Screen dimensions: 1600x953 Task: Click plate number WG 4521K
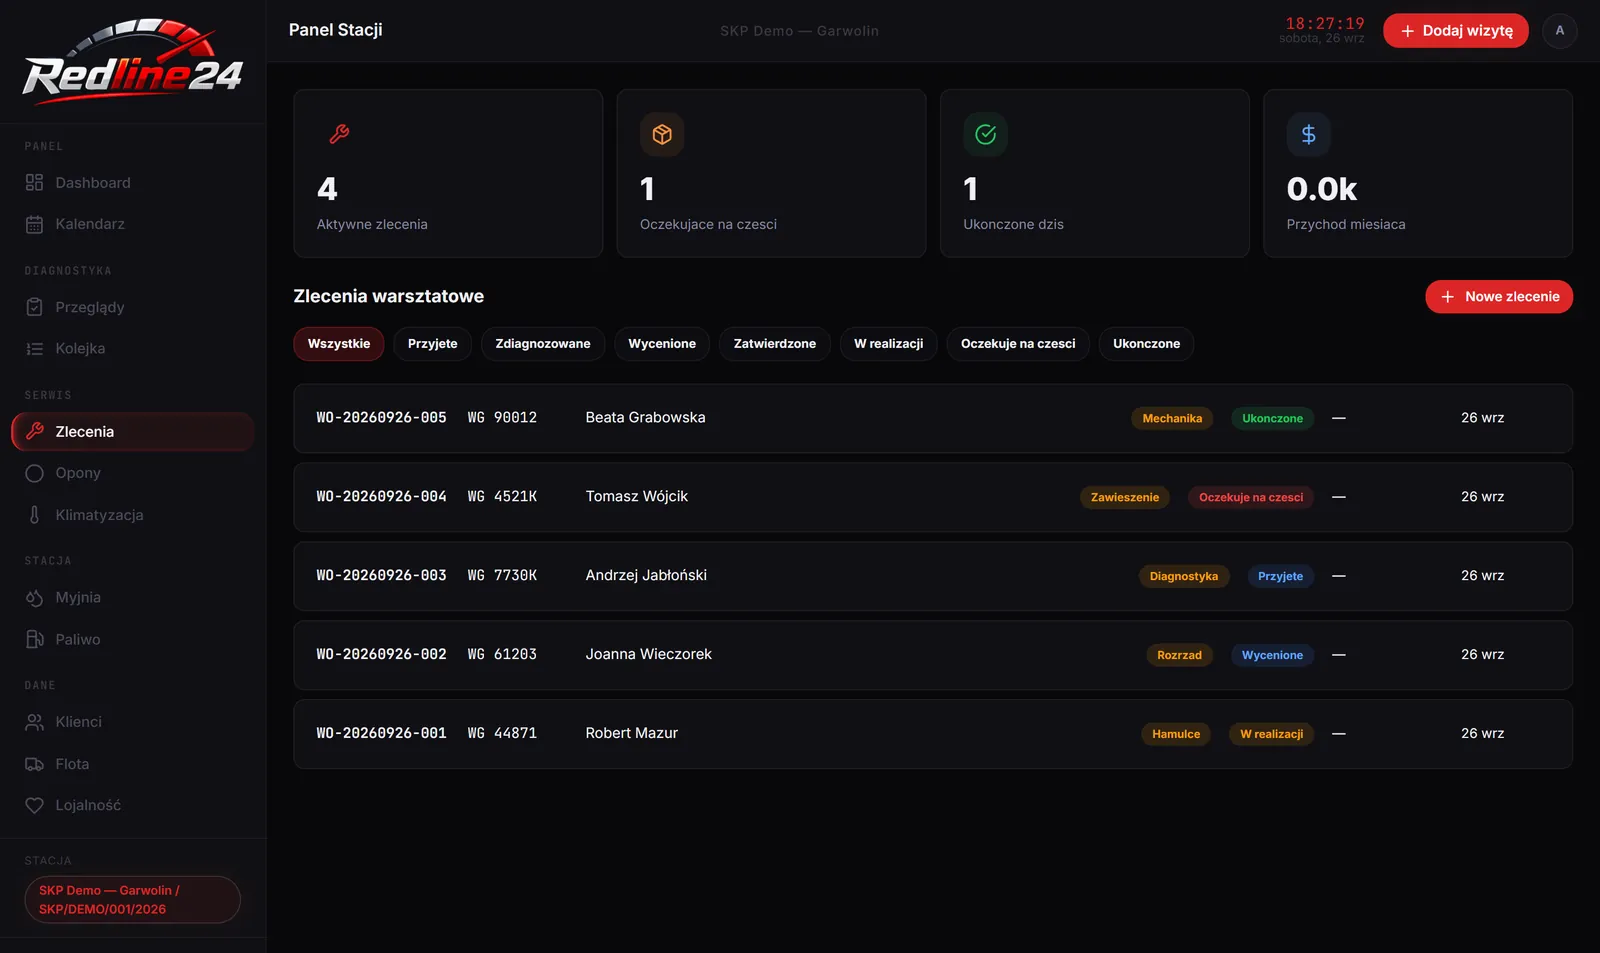click(502, 496)
